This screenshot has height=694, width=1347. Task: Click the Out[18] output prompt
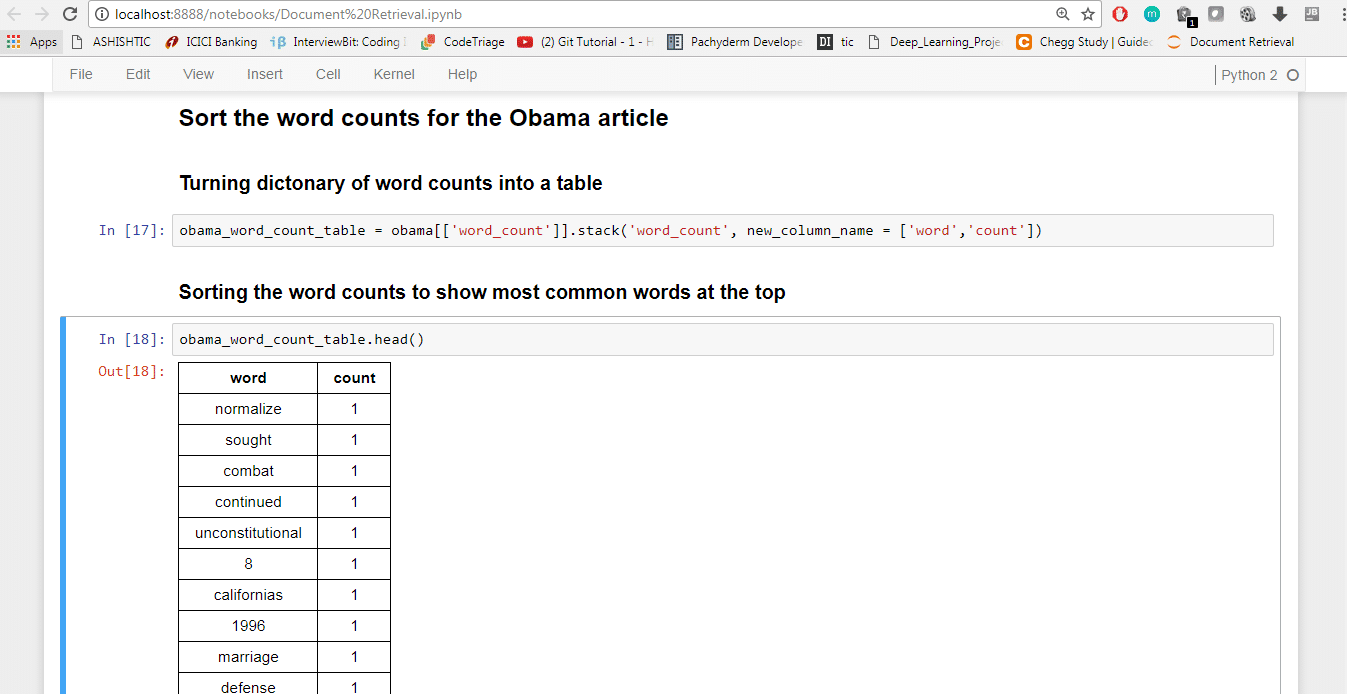tap(132, 371)
